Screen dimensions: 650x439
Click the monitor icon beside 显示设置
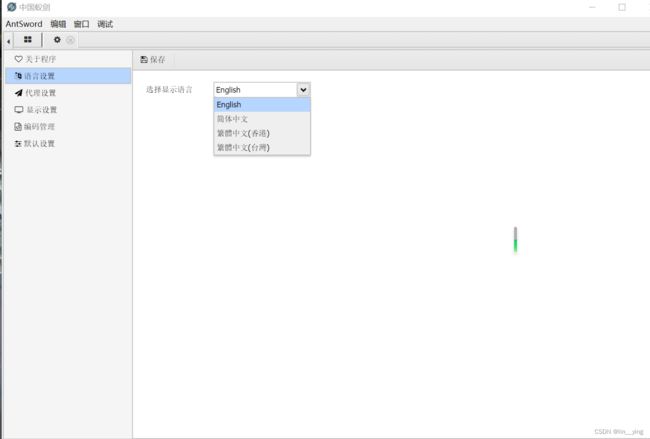(x=19, y=109)
